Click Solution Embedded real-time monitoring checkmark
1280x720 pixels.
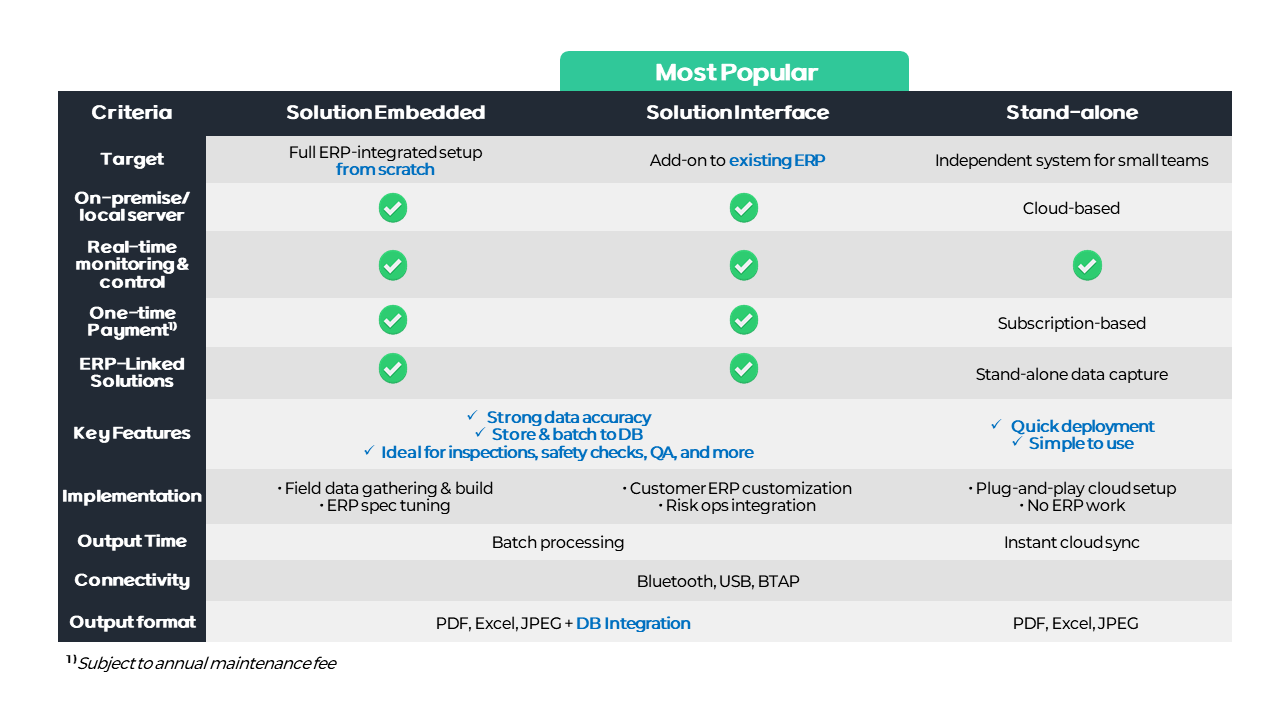click(393, 265)
